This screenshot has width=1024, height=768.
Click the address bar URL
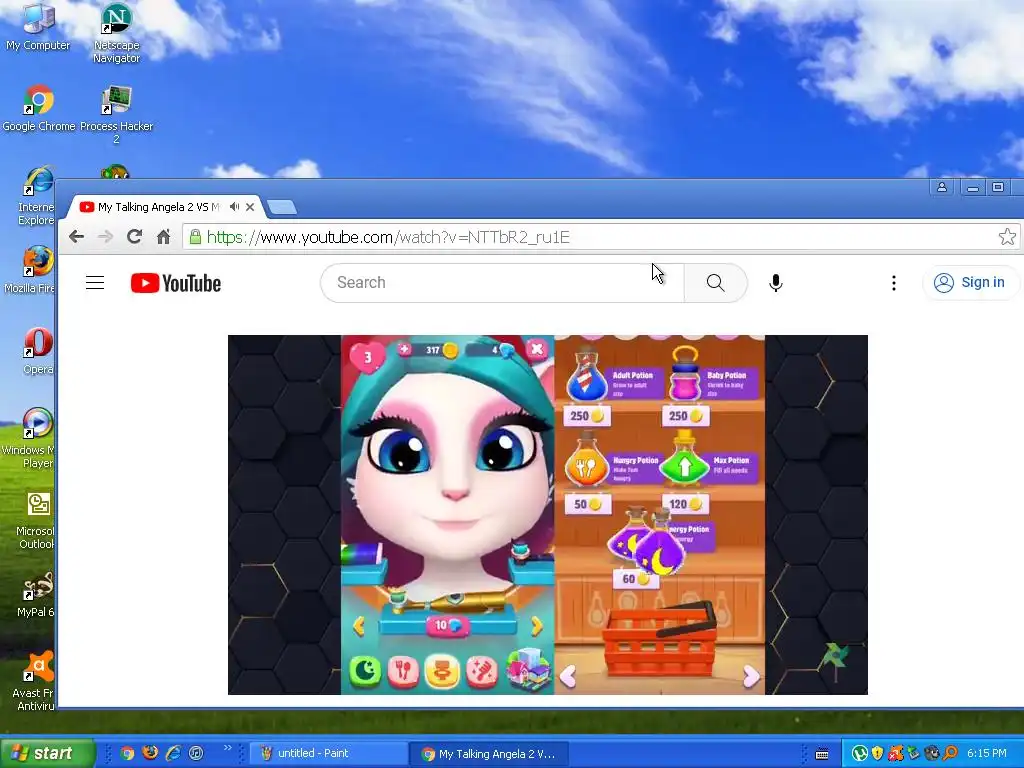pyautogui.click(x=388, y=236)
